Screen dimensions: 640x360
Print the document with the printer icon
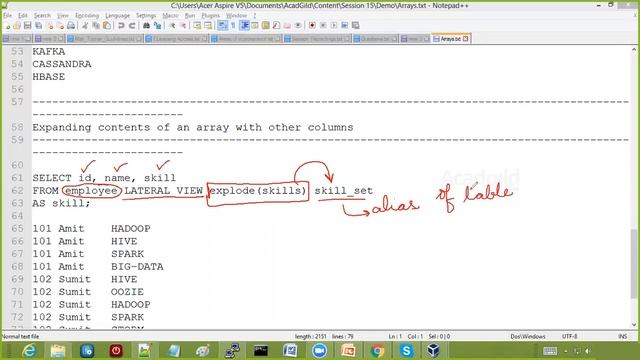point(71,26)
